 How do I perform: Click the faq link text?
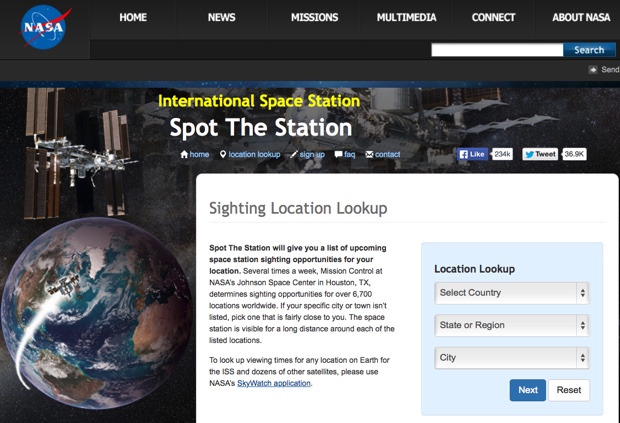[x=350, y=155]
